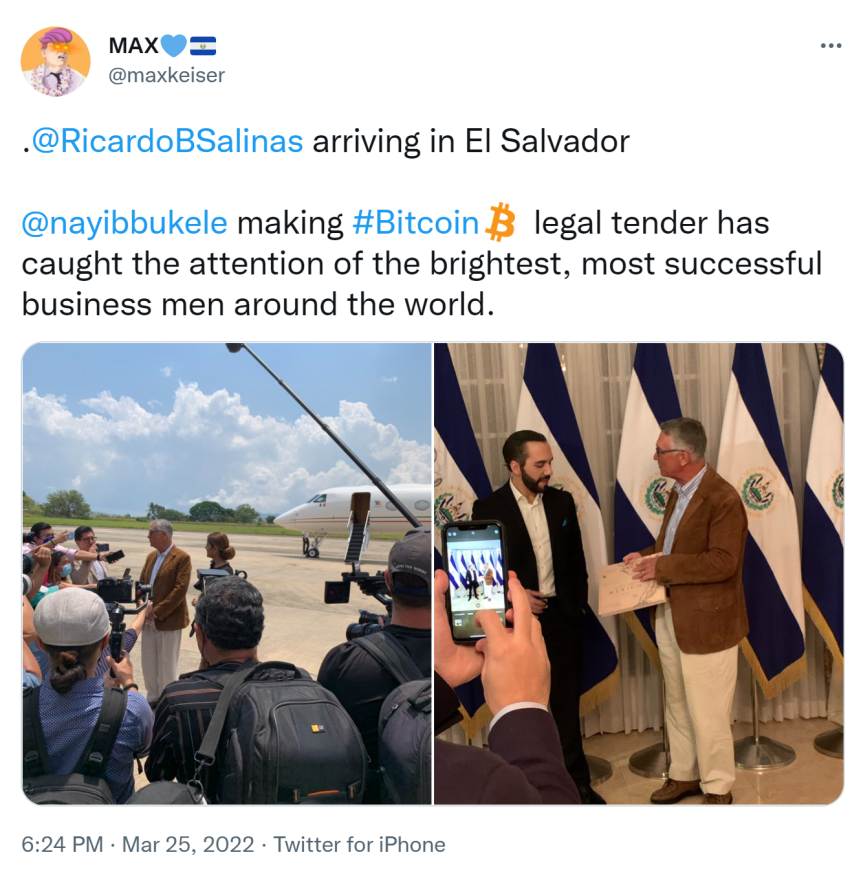Viewport: 861px width, 881px height.
Task: Open the three-dot more options menu
Action: click(831, 46)
